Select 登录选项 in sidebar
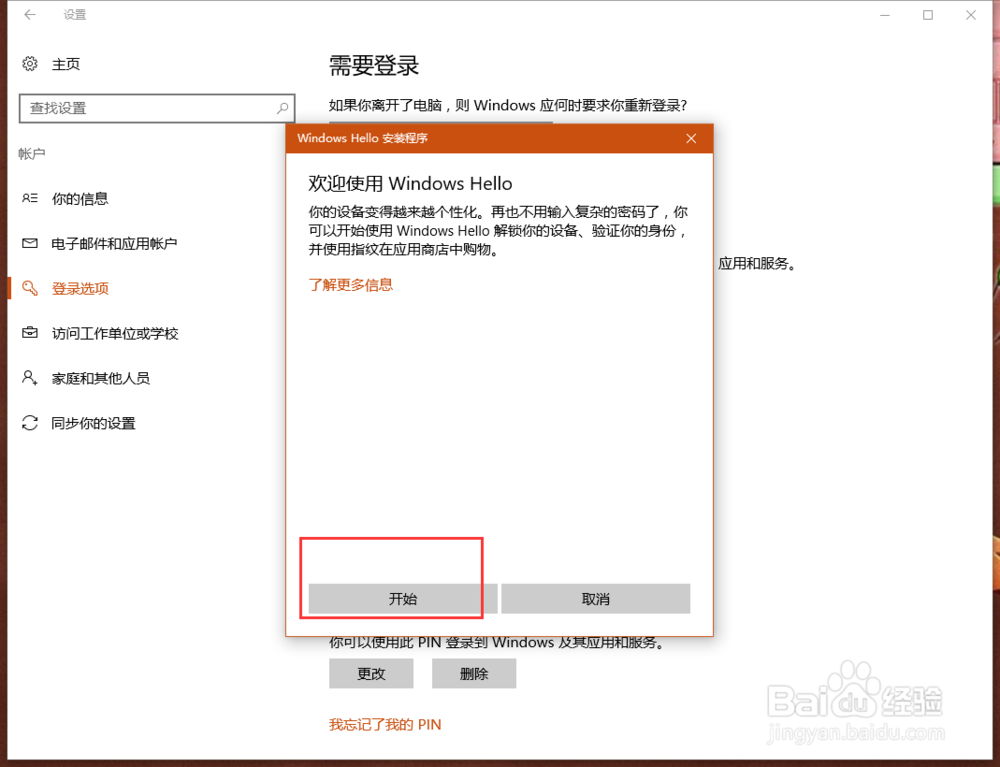Image resolution: width=1000 pixels, height=767 pixels. [x=80, y=289]
